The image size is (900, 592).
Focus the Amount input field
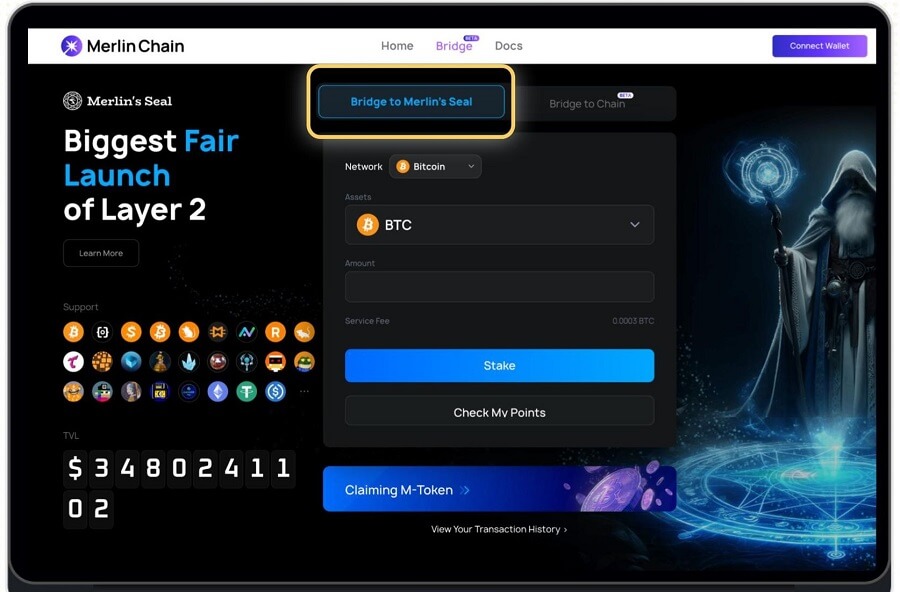tap(499, 287)
